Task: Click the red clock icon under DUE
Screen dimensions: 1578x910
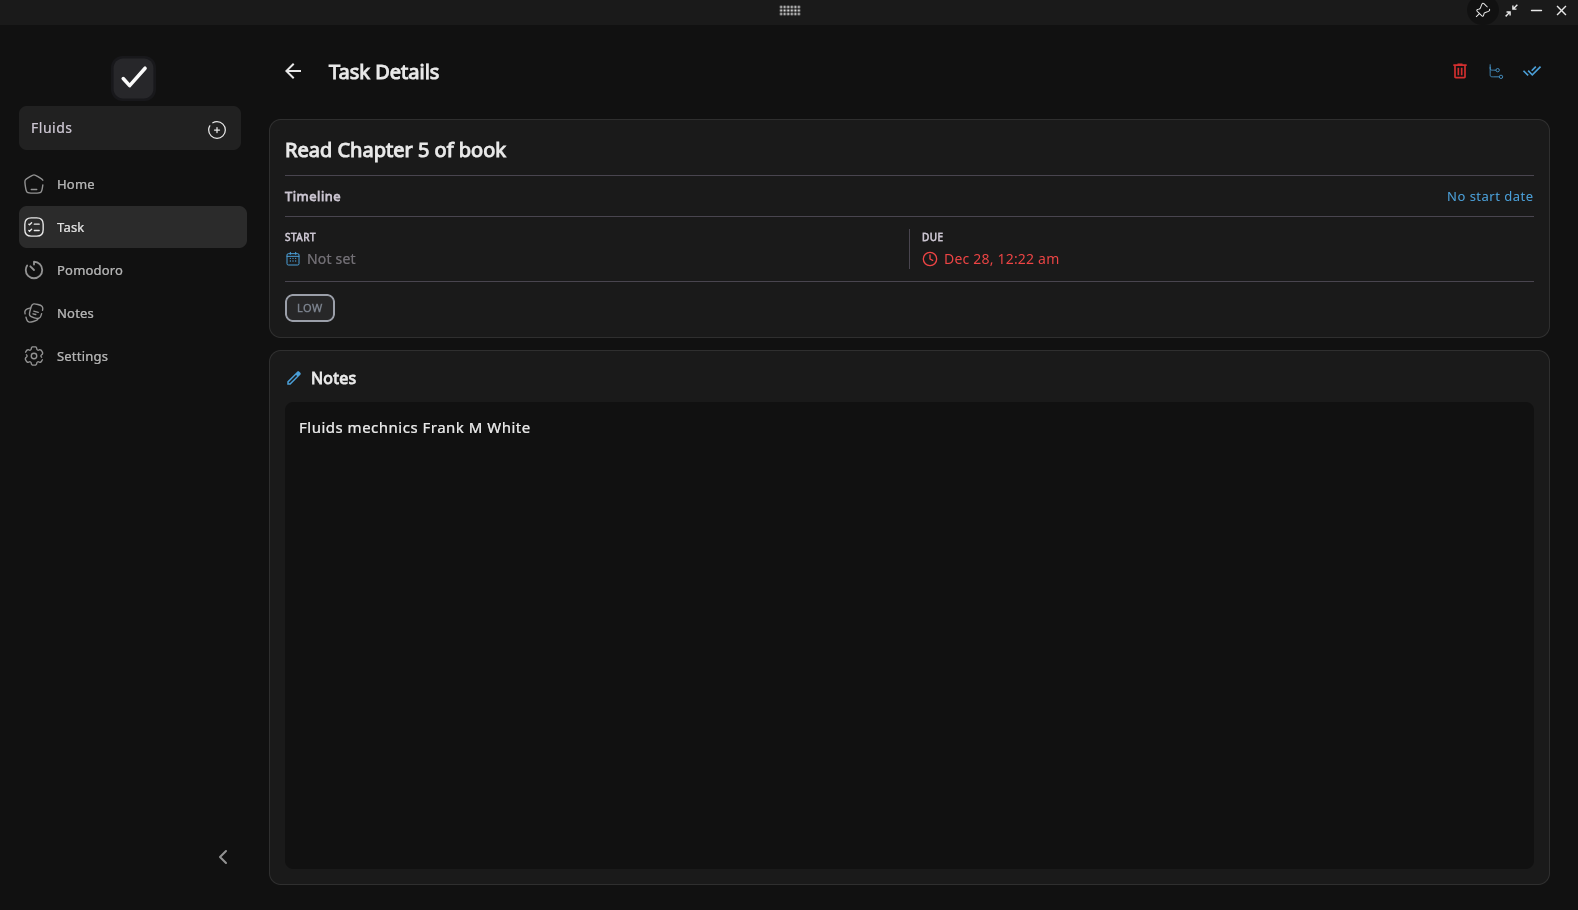Action: 930,259
